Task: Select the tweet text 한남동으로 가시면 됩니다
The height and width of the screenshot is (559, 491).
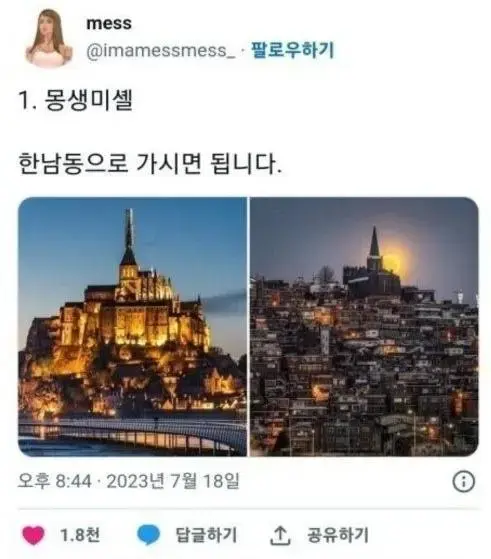Action: [150, 164]
